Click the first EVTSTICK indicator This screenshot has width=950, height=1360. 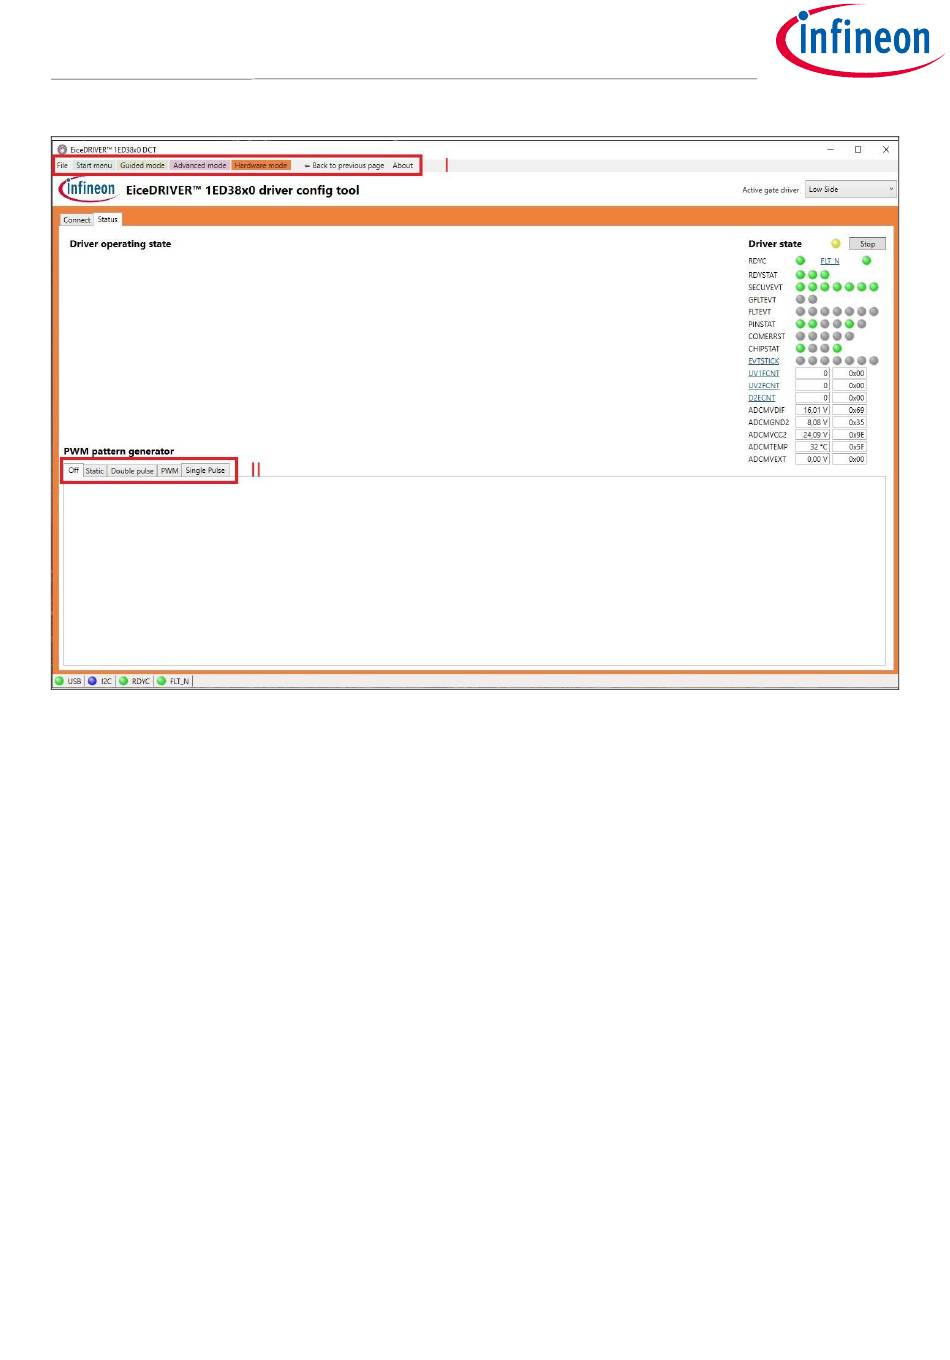800,361
